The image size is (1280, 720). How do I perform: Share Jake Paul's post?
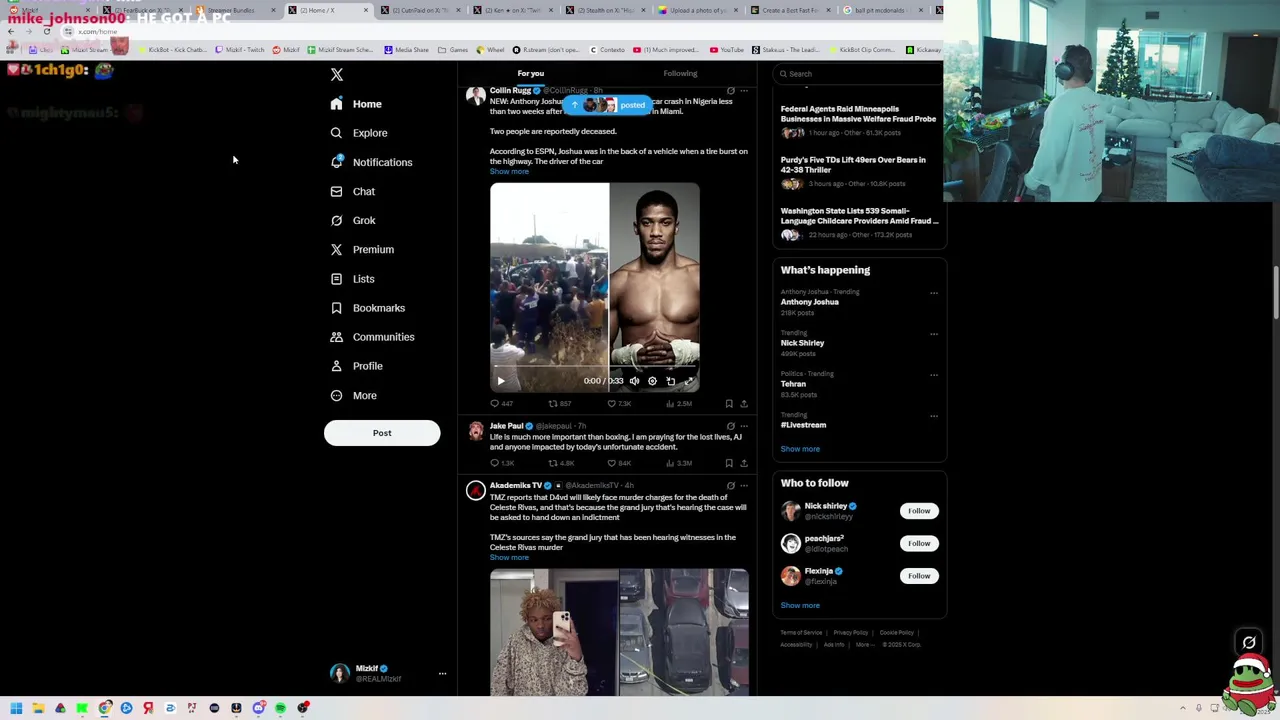pos(744,463)
